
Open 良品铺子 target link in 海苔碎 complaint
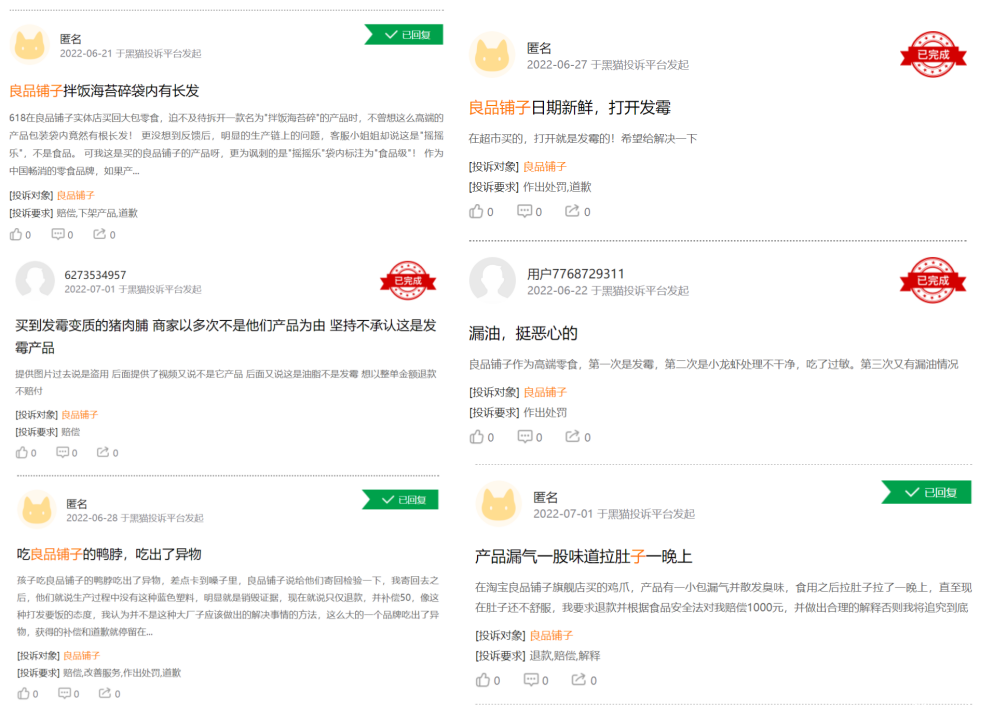[x=76, y=195]
